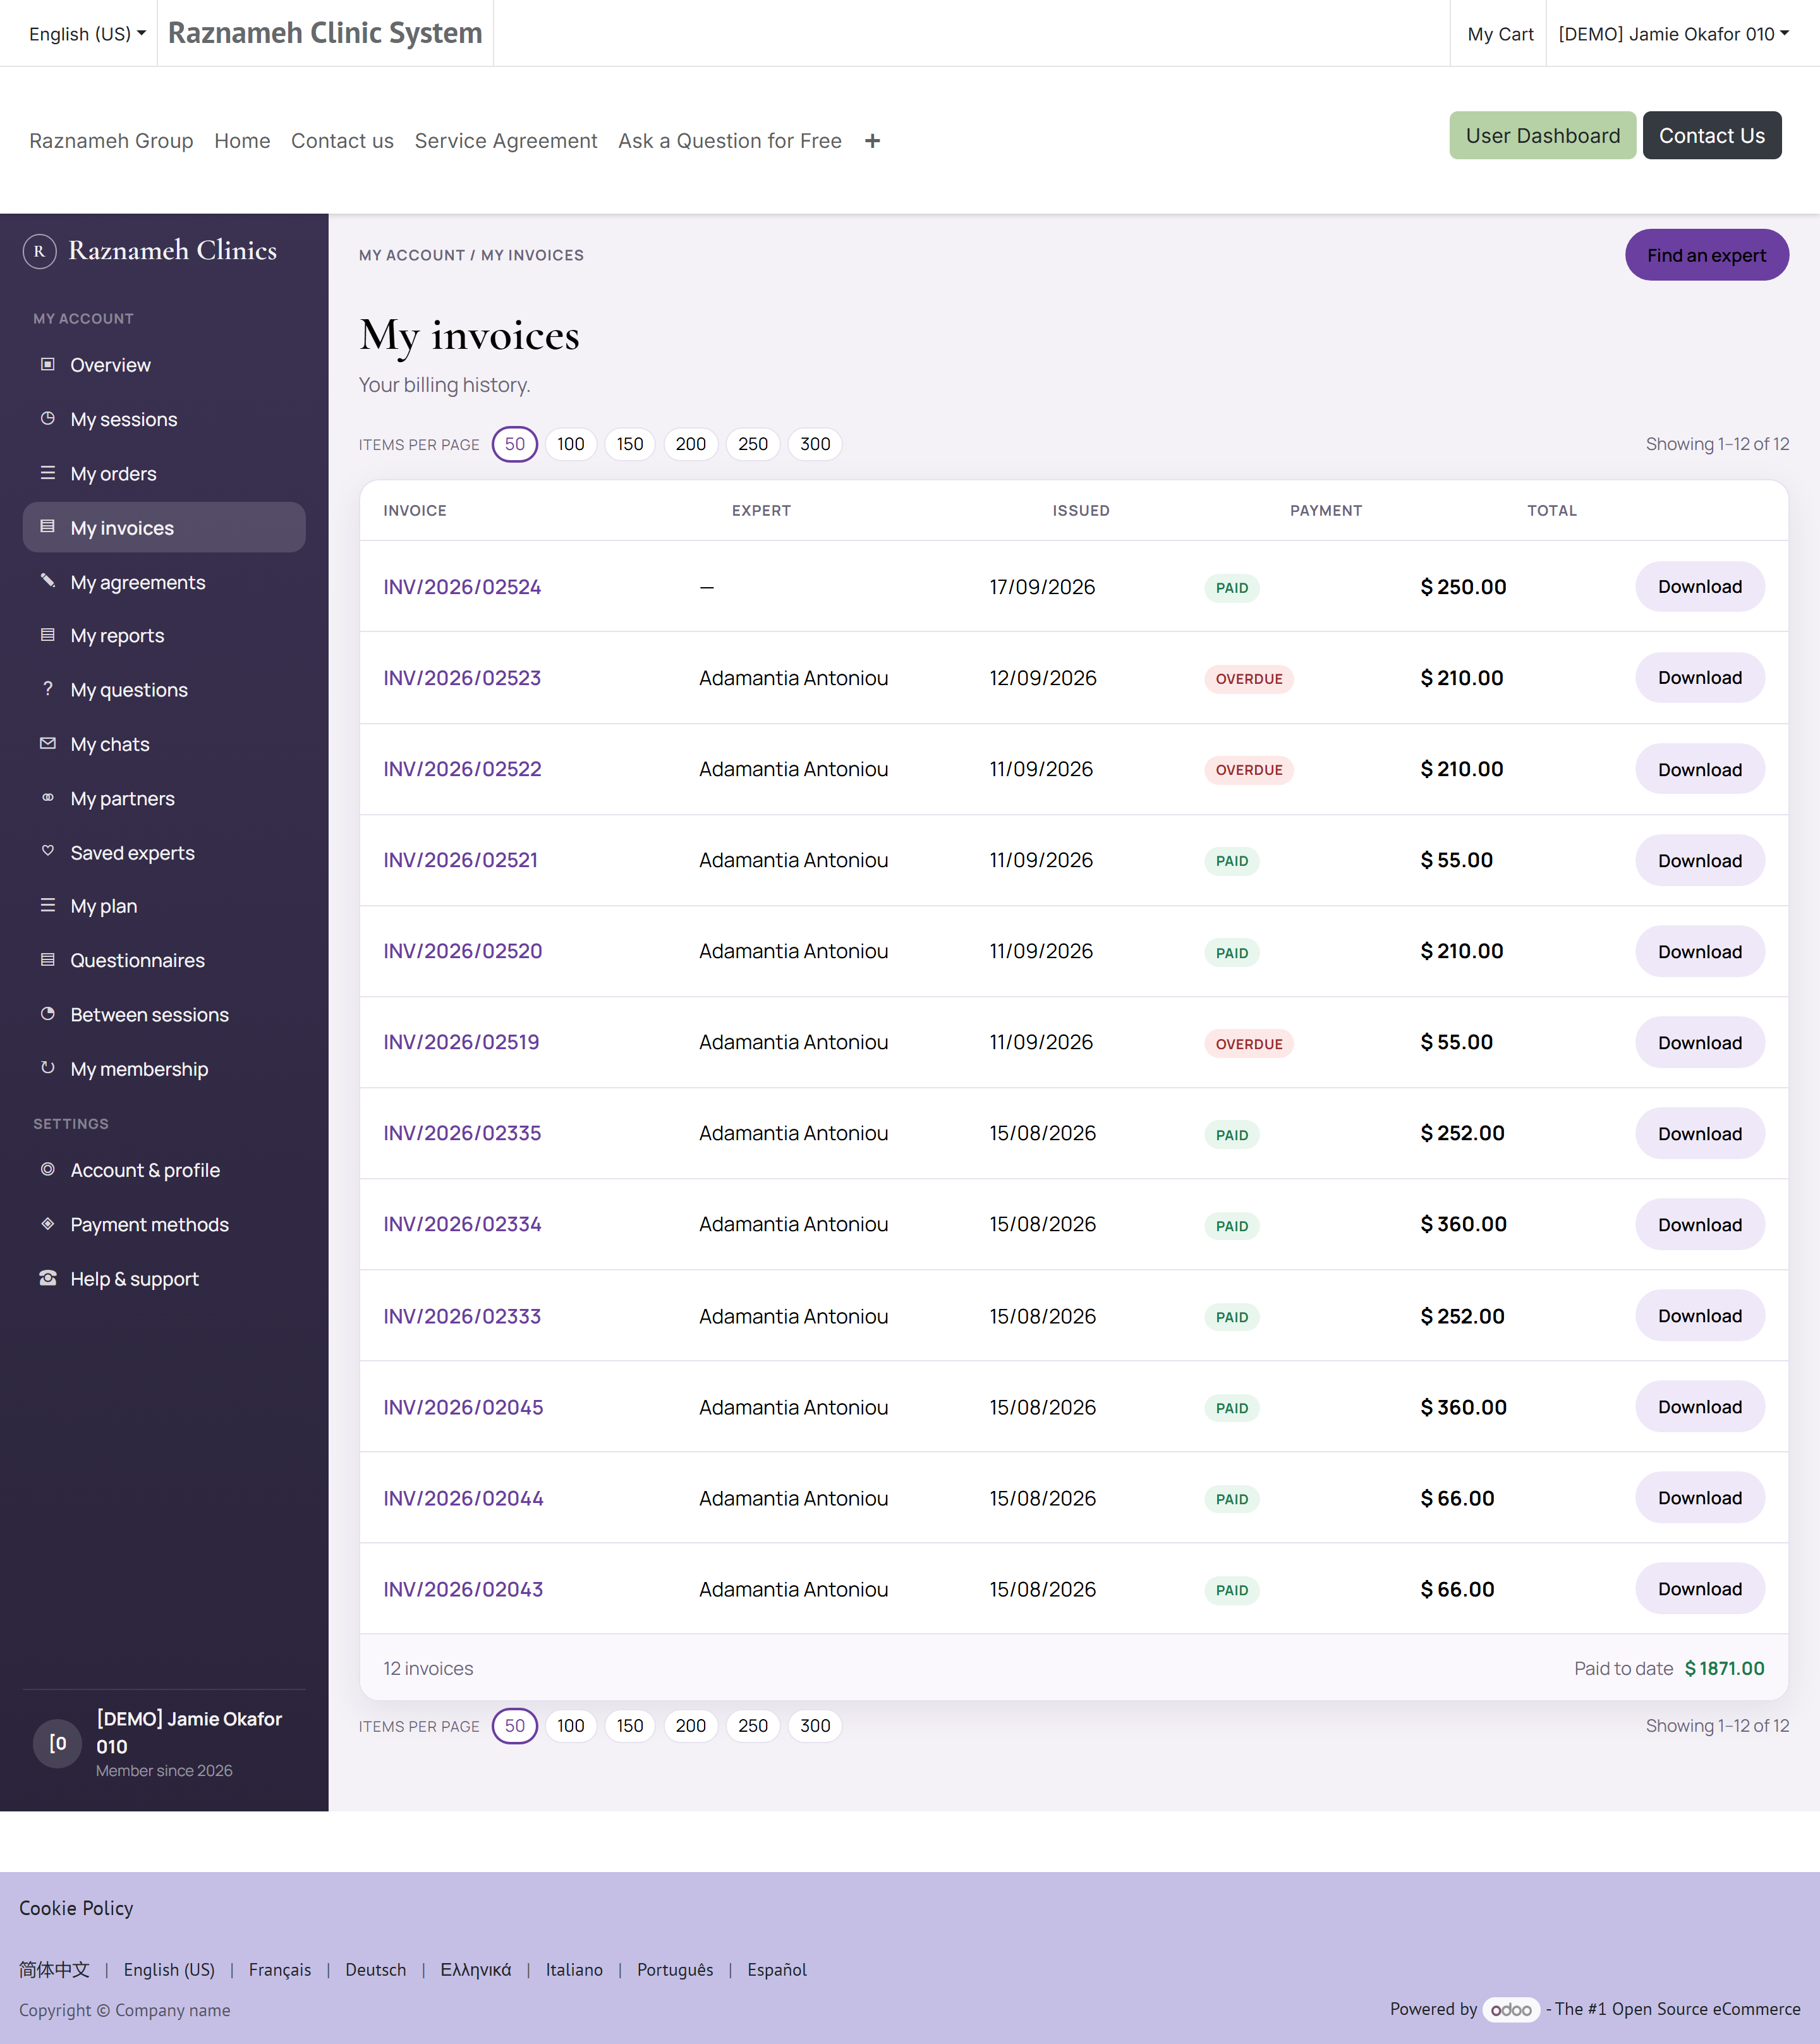Click the Payment methods diamond icon
Image resolution: width=1820 pixels, height=2044 pixels.
point(47,1223)
